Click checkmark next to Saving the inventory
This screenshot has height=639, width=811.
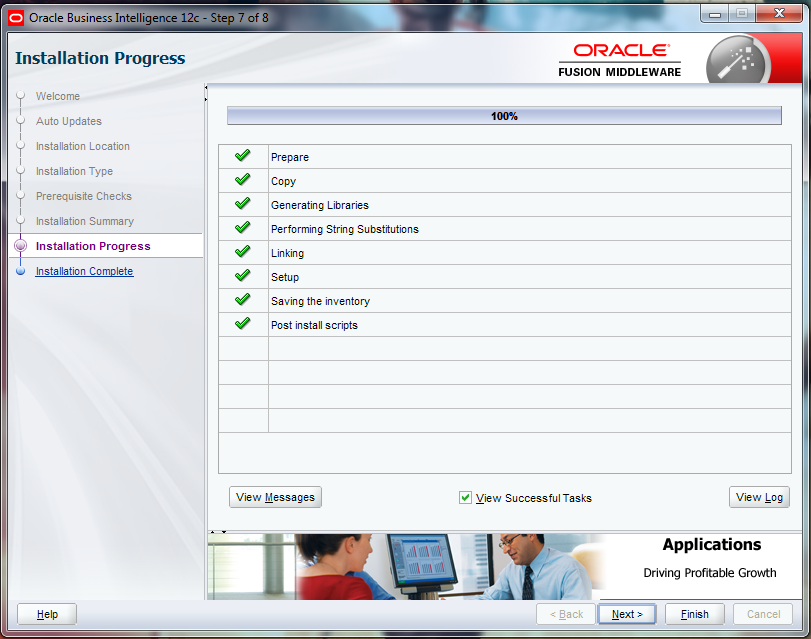pos(243,299)
